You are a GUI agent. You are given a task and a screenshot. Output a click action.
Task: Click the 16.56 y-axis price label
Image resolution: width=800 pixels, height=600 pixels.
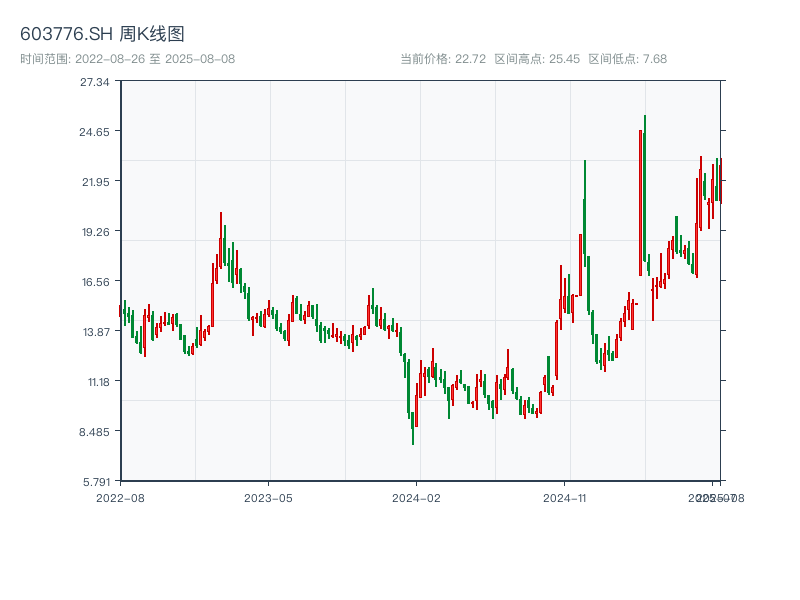pos(95,282)
